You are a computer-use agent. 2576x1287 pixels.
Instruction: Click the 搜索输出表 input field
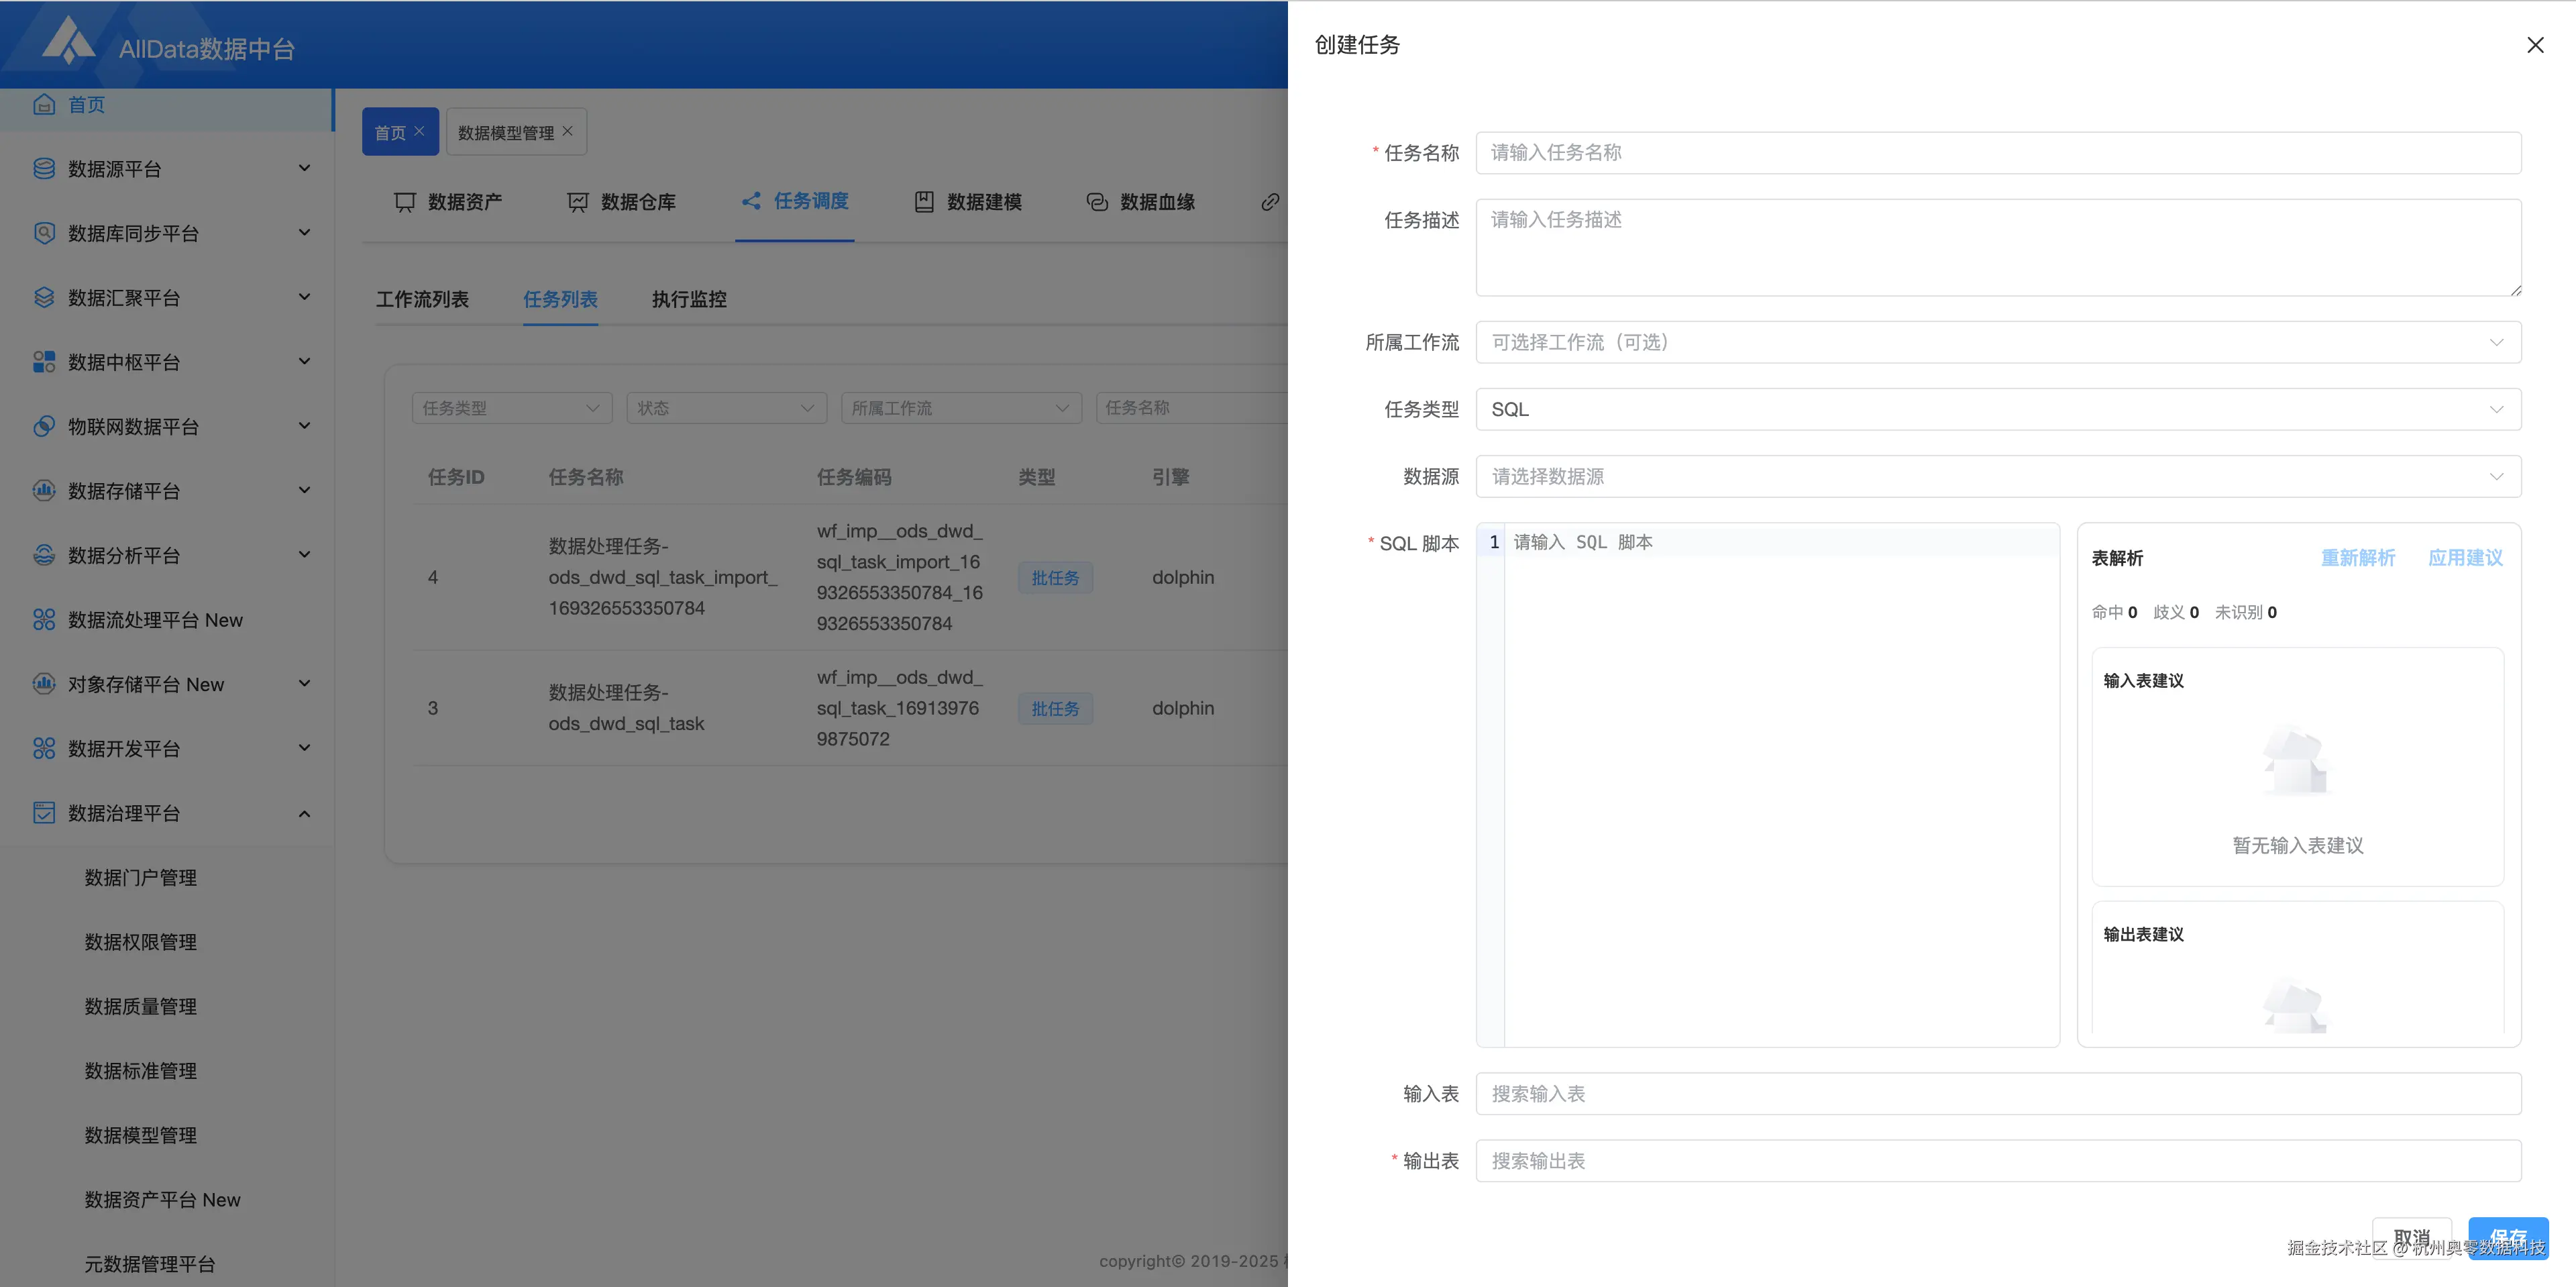(x=1997, y=1161)
